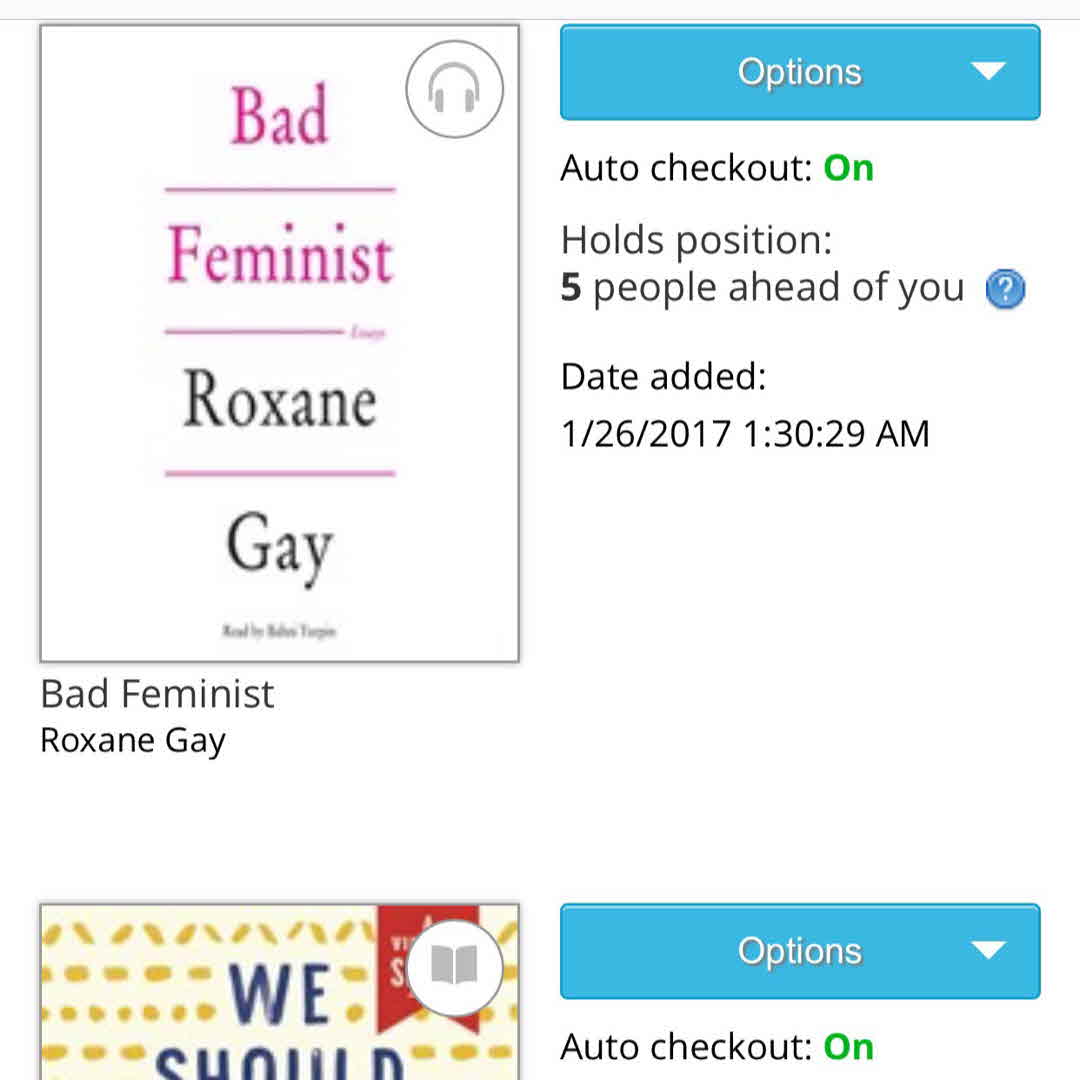The width and height of the screenshot is (1080, 1080).
Task: Click the blue help question mark icon
Action: click(1005, 290)
